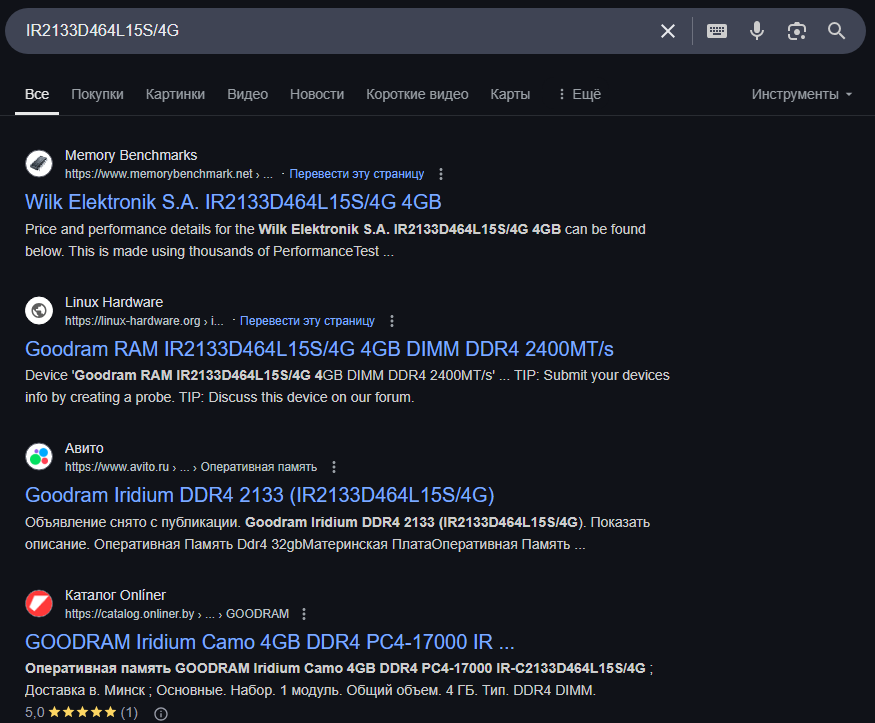Open options menu for Memory Benchmarks result

[x=441, y=174]
